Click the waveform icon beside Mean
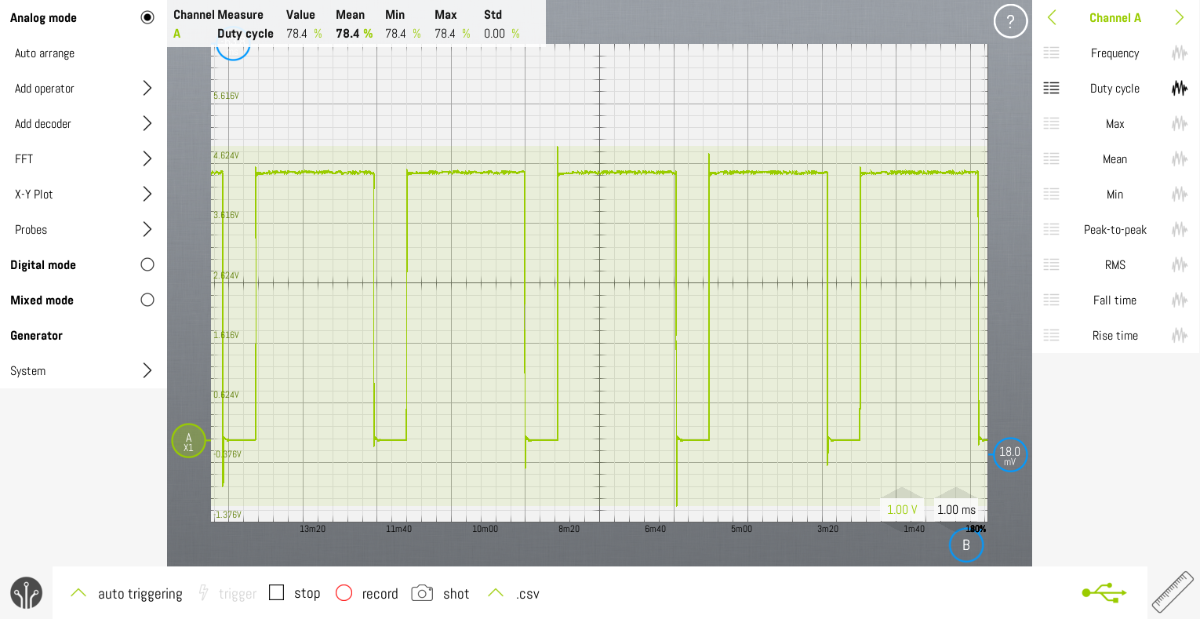The image size is (1200, 619). click(x=1180, y=159)
